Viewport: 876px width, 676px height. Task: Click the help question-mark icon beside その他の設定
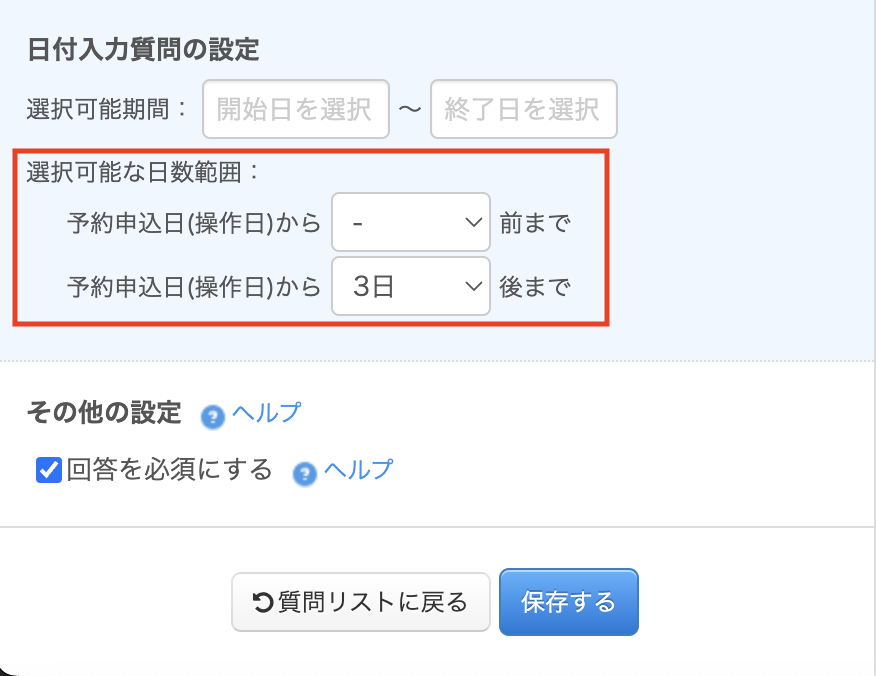(x=212, y=416)
